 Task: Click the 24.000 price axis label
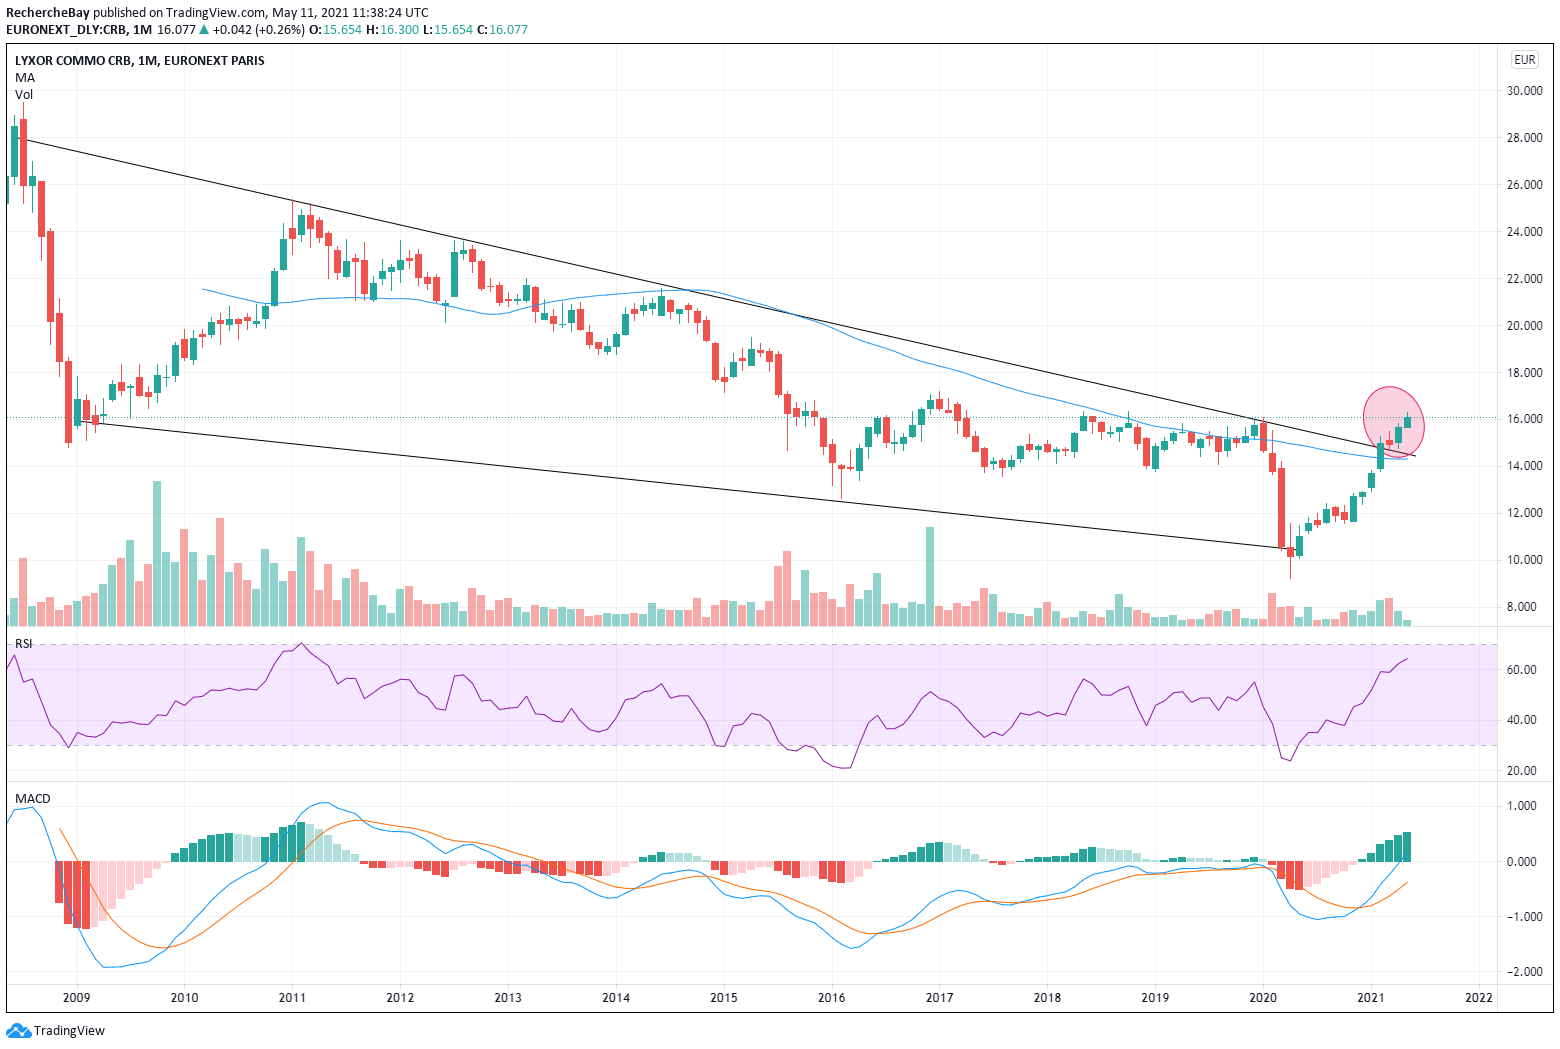click(1524, 232)
